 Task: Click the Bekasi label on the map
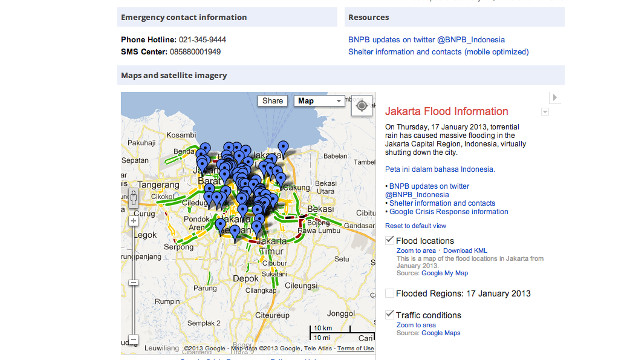pos(320,209)
